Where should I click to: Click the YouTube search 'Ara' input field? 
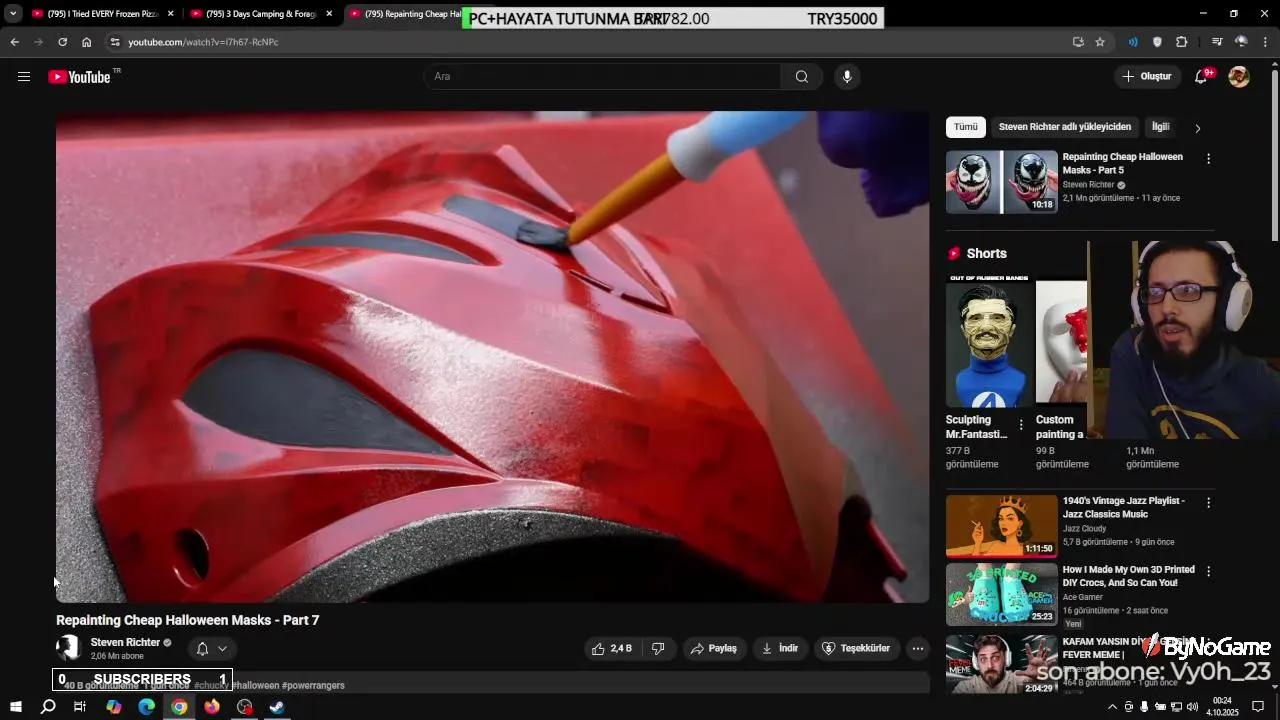[x=603, y=77]
